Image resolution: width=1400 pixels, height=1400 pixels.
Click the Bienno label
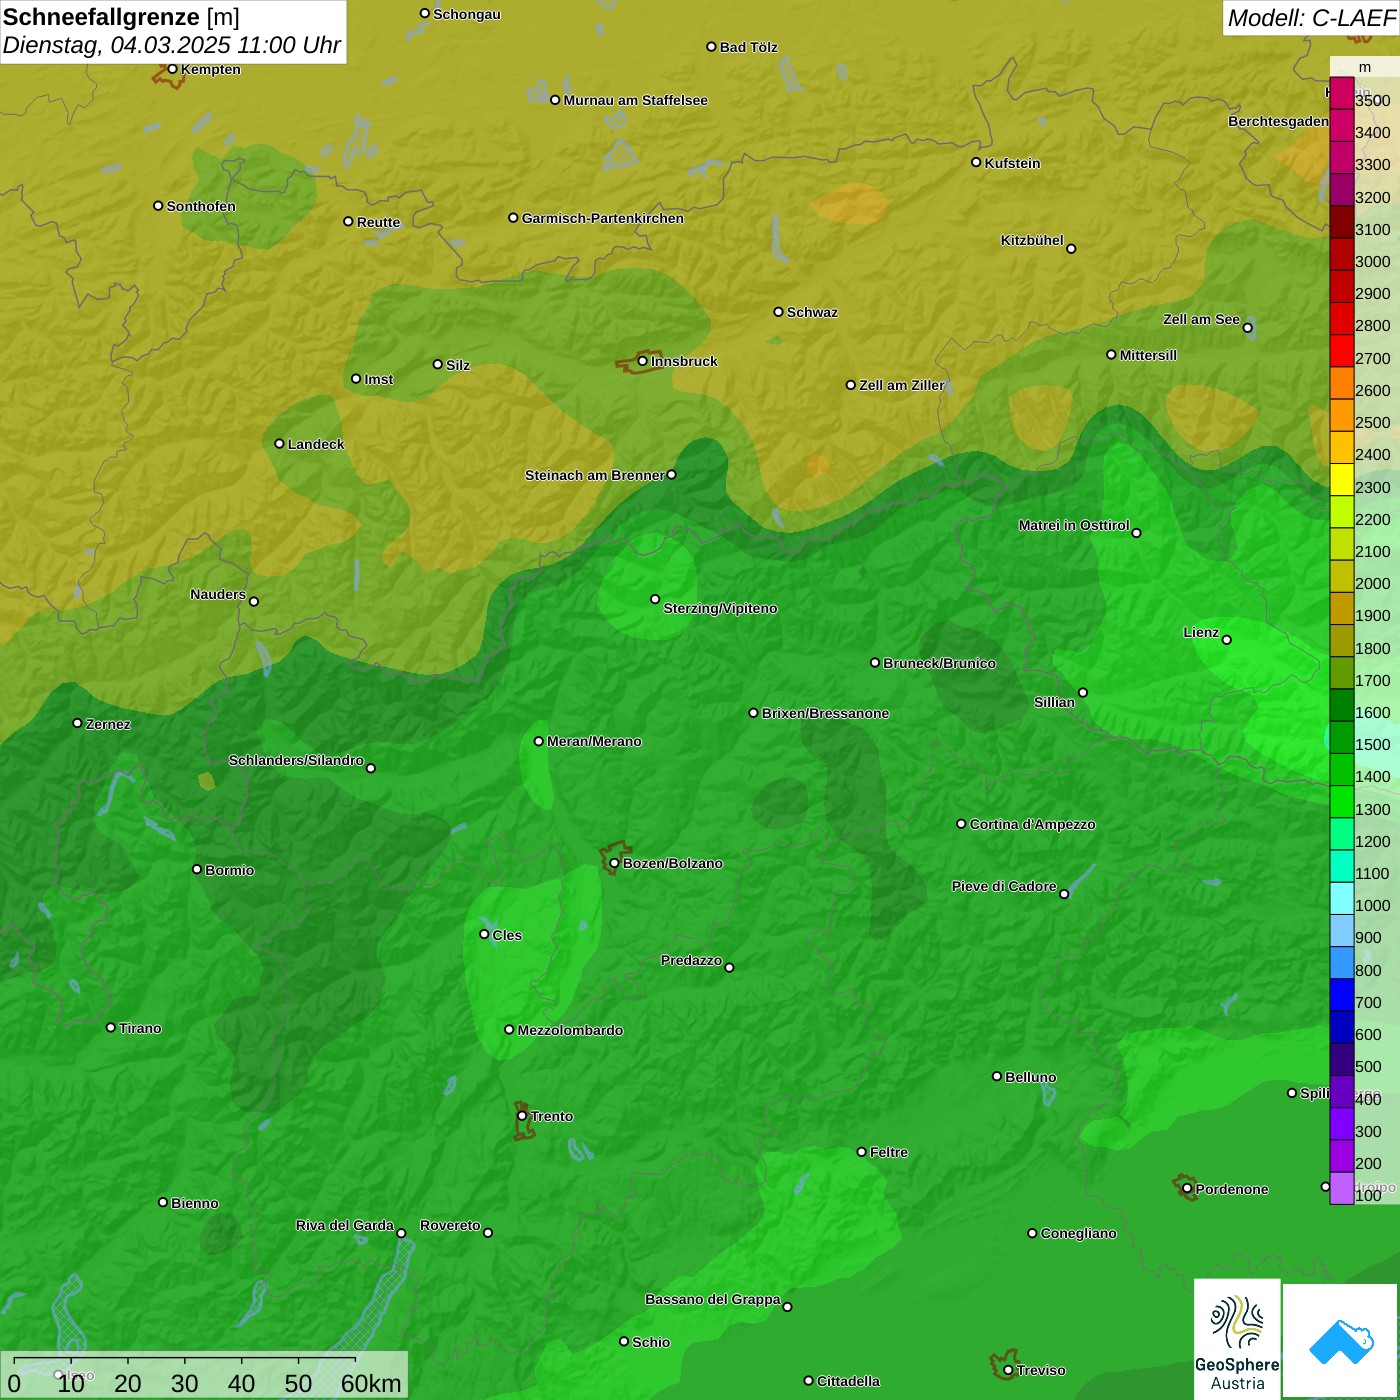click(x=194, y=1203)
